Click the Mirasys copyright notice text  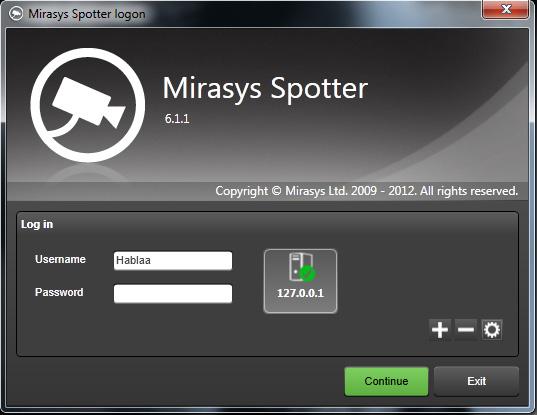366,191
